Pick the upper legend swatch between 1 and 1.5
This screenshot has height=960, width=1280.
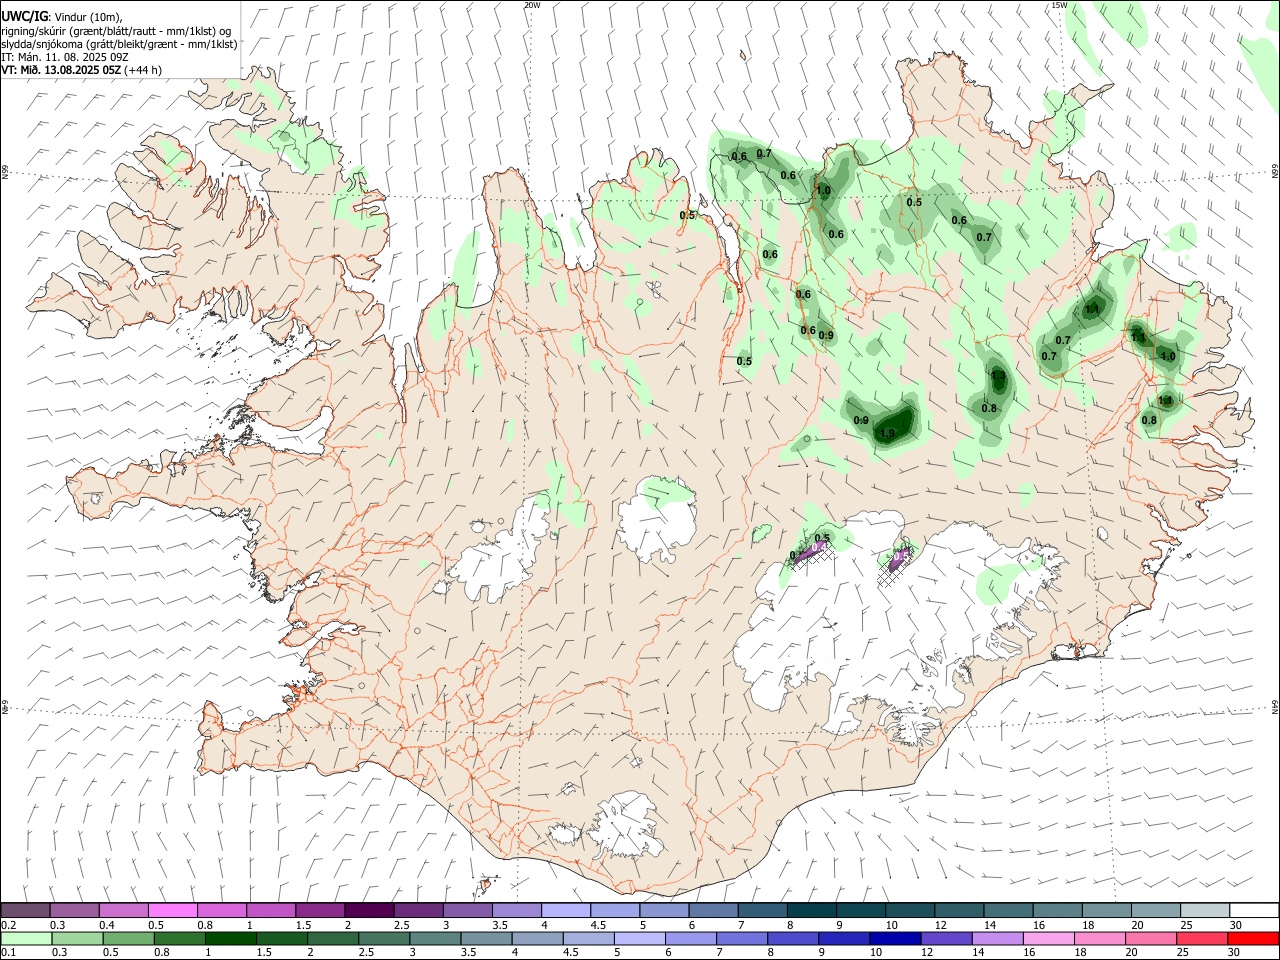271,910
